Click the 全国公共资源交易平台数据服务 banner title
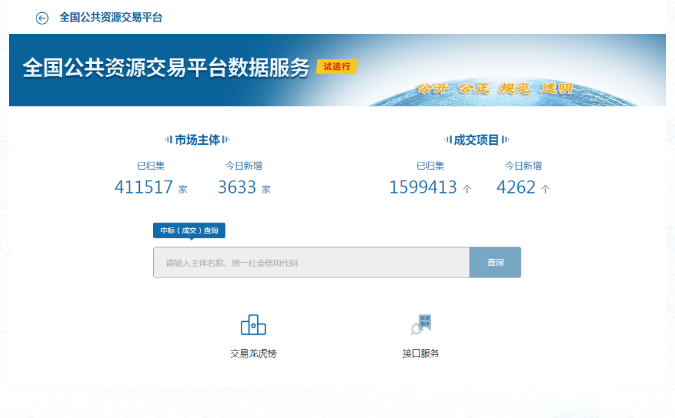Viewport: 675px width, 418px height. click(x=166, y=70)
